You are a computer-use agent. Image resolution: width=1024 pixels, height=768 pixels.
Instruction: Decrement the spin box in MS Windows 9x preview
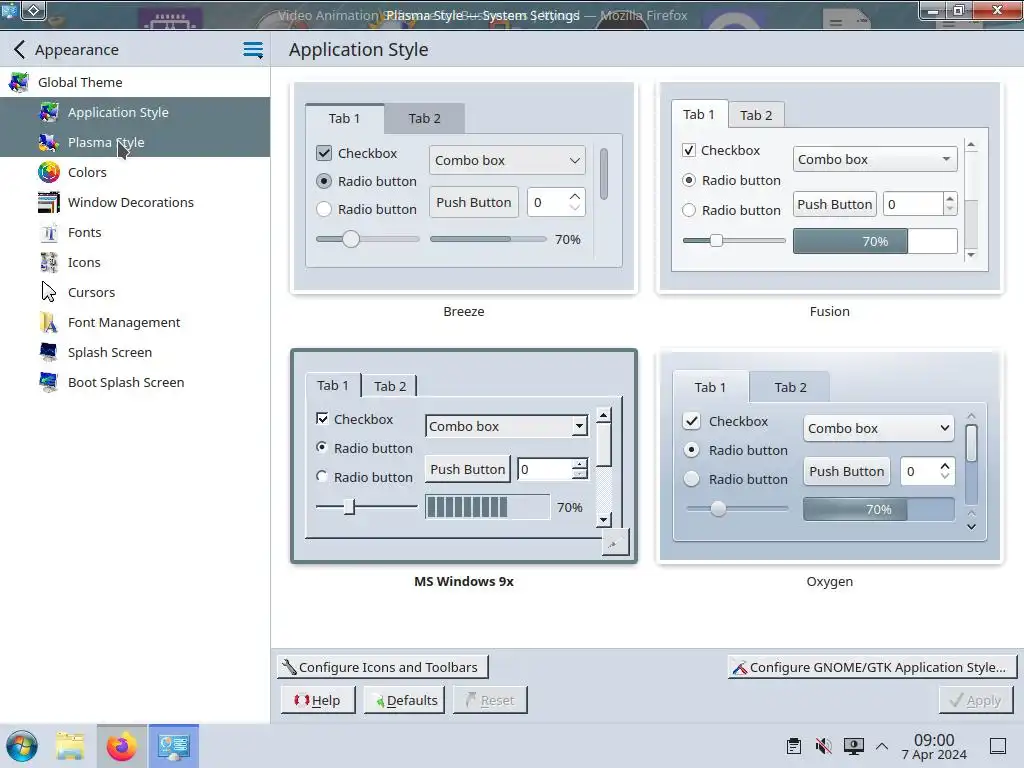579,475
